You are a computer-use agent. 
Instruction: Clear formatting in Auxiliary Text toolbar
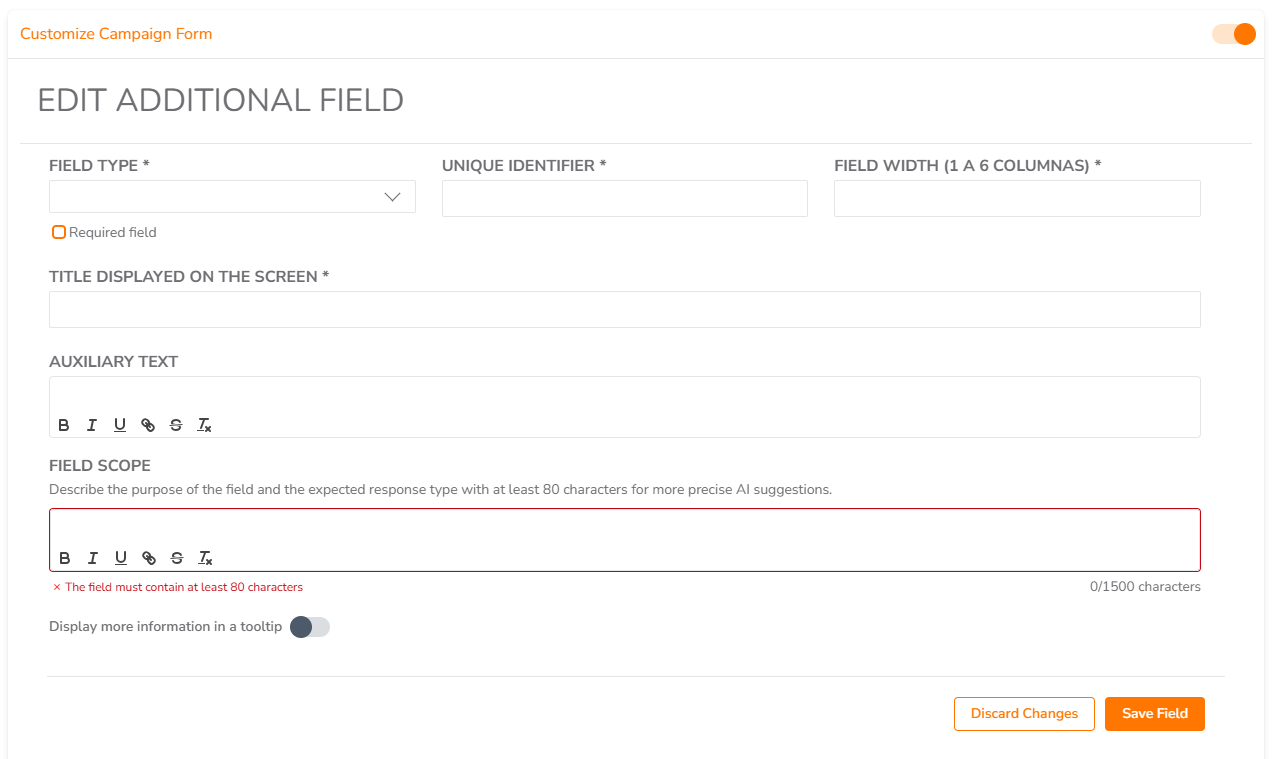(204, 425)
